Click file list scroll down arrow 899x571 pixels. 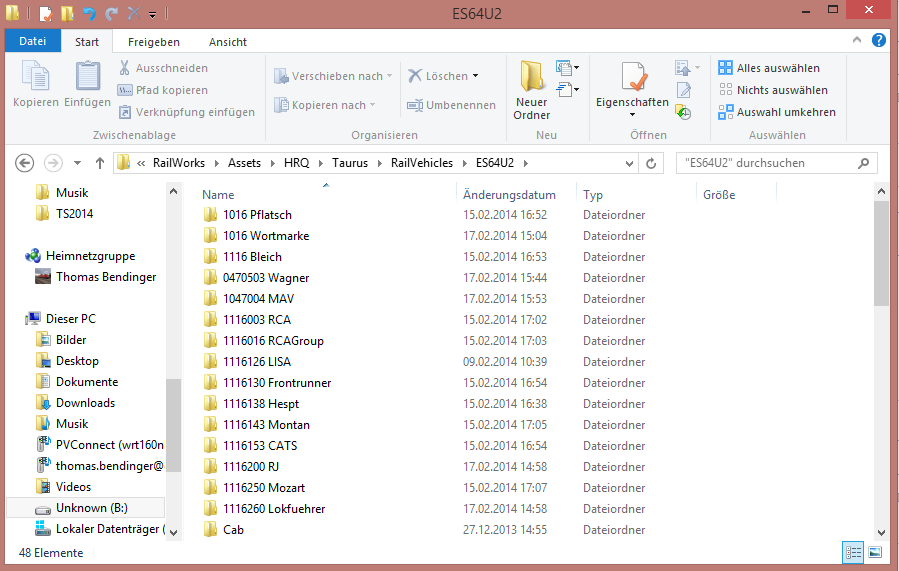pos(881,533)
